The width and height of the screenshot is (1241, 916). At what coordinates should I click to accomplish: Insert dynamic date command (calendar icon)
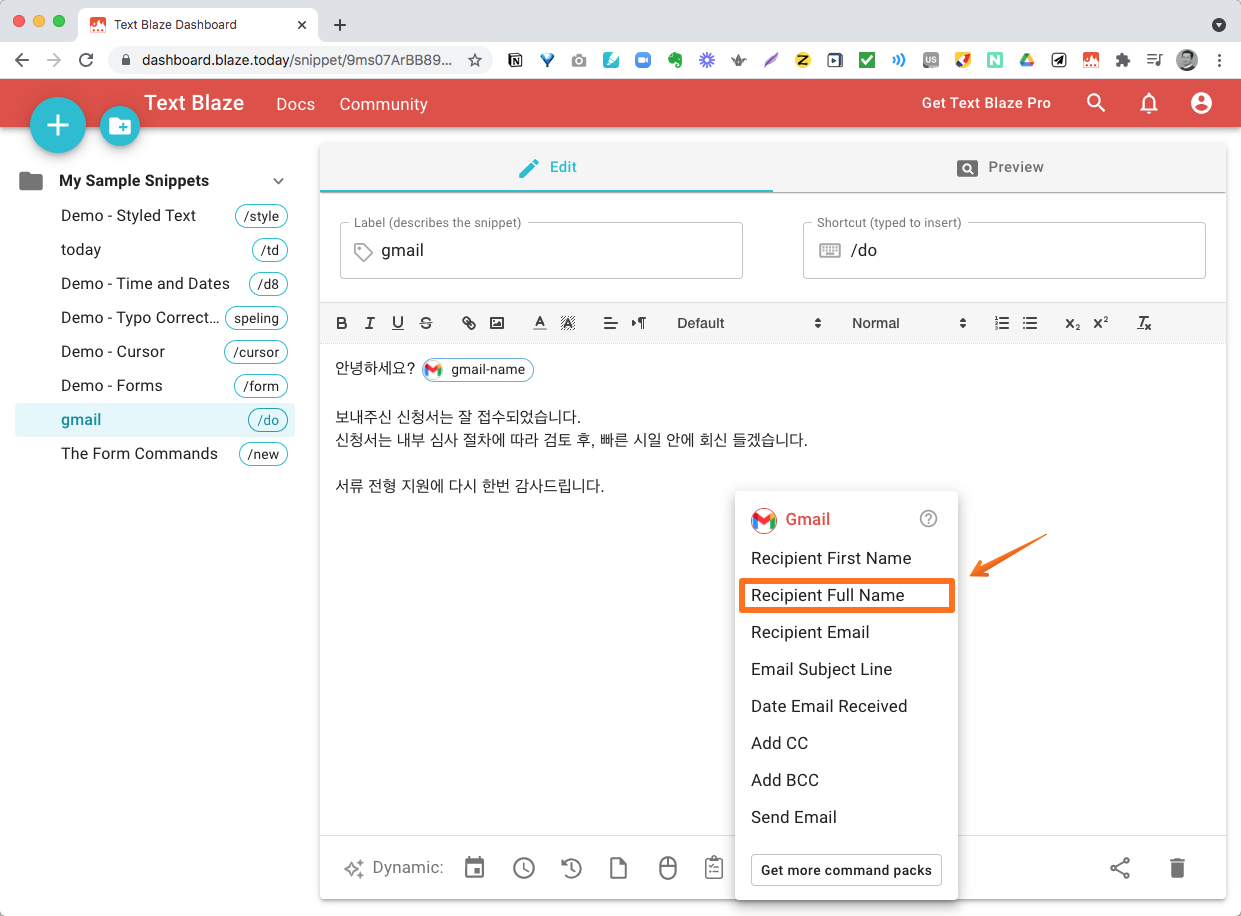click(x=475, y=868)
